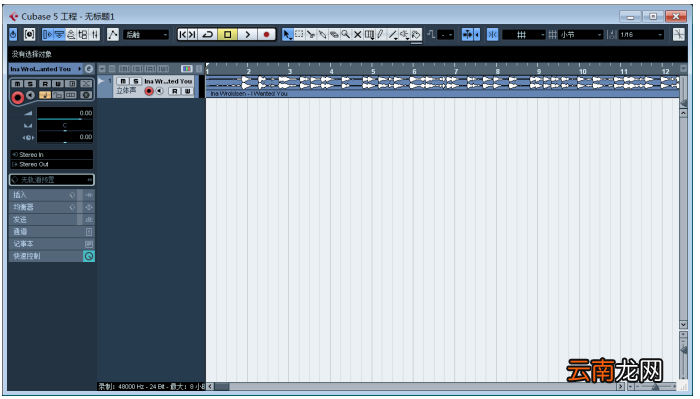Select the Zoom magnifier tool
Viewport: 700px width, 399px height.
click(x=346, y=34)
